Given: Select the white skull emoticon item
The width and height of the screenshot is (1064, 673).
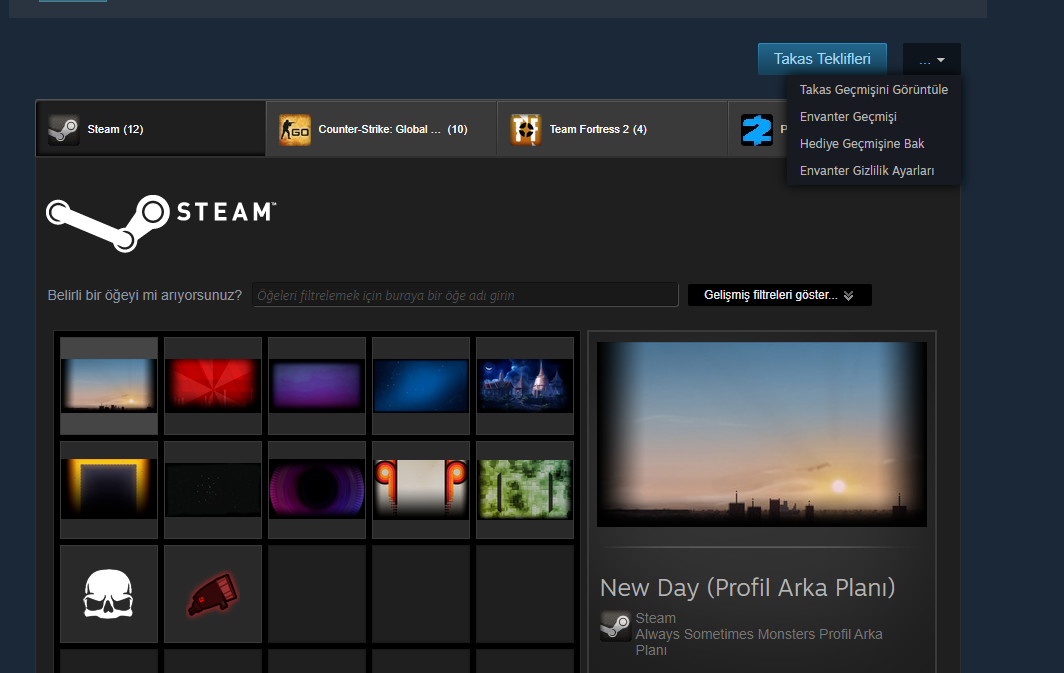Looking at the screenshot, I should (109, 594).
